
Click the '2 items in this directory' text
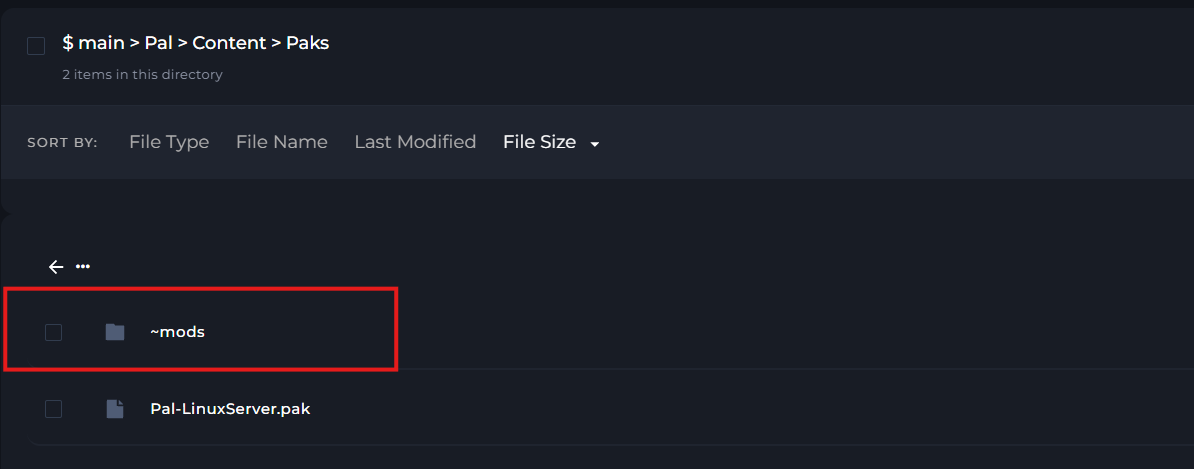[142, 75]
